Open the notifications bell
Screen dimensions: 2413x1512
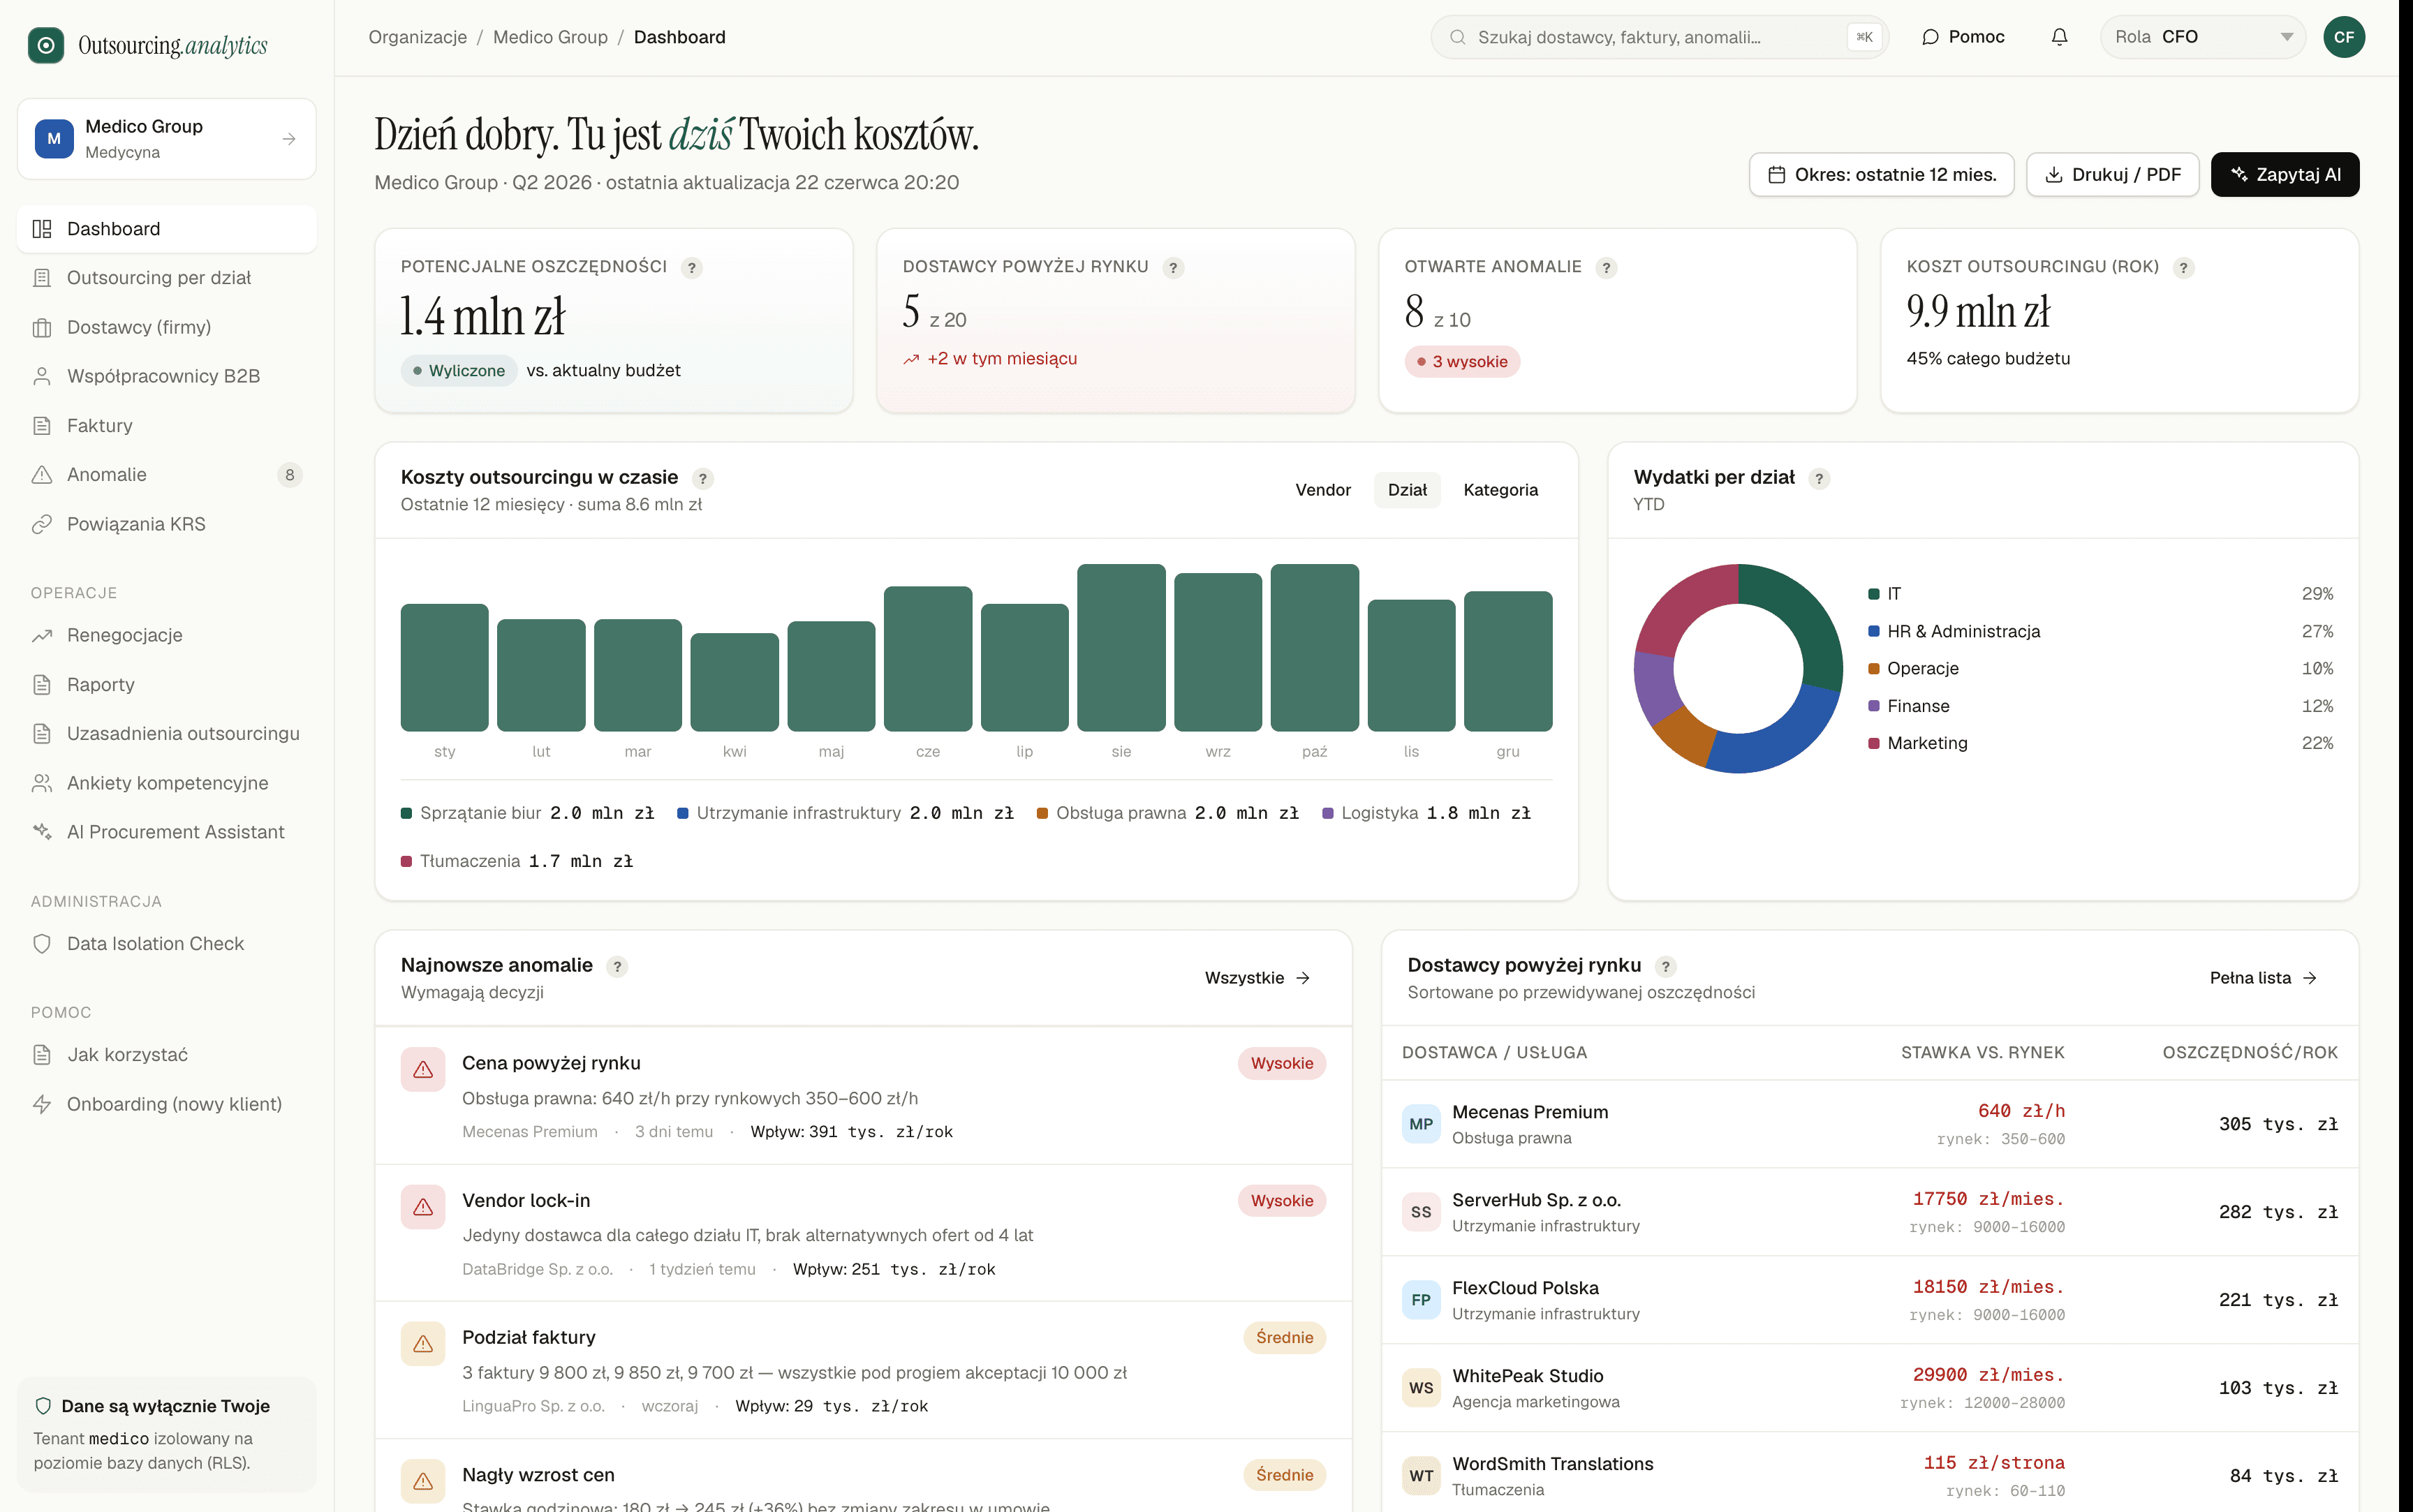tap(2059, 37)
